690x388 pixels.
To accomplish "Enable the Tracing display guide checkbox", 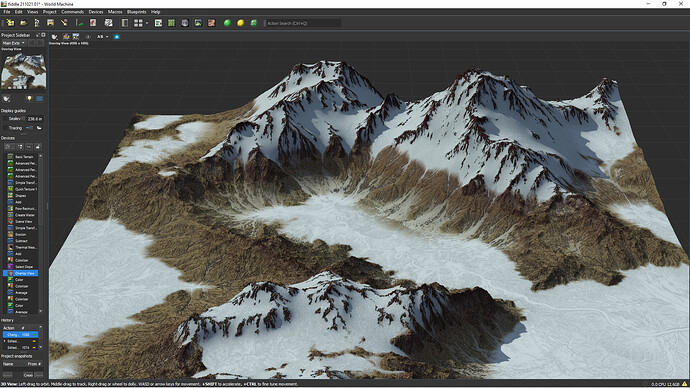I will (5, 128).
